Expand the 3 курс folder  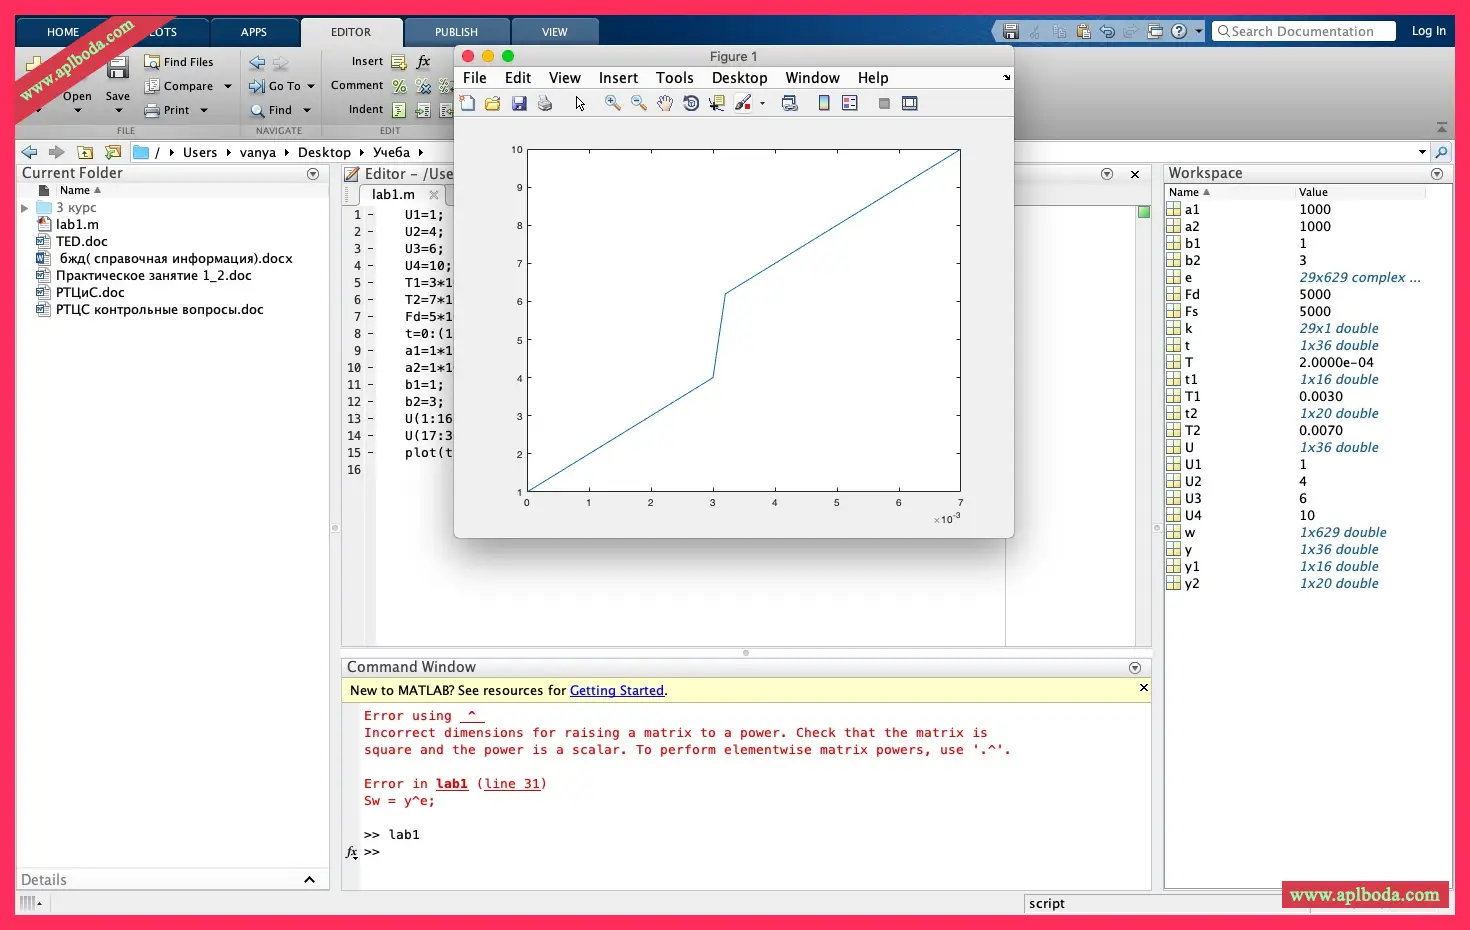click(25, 208)
